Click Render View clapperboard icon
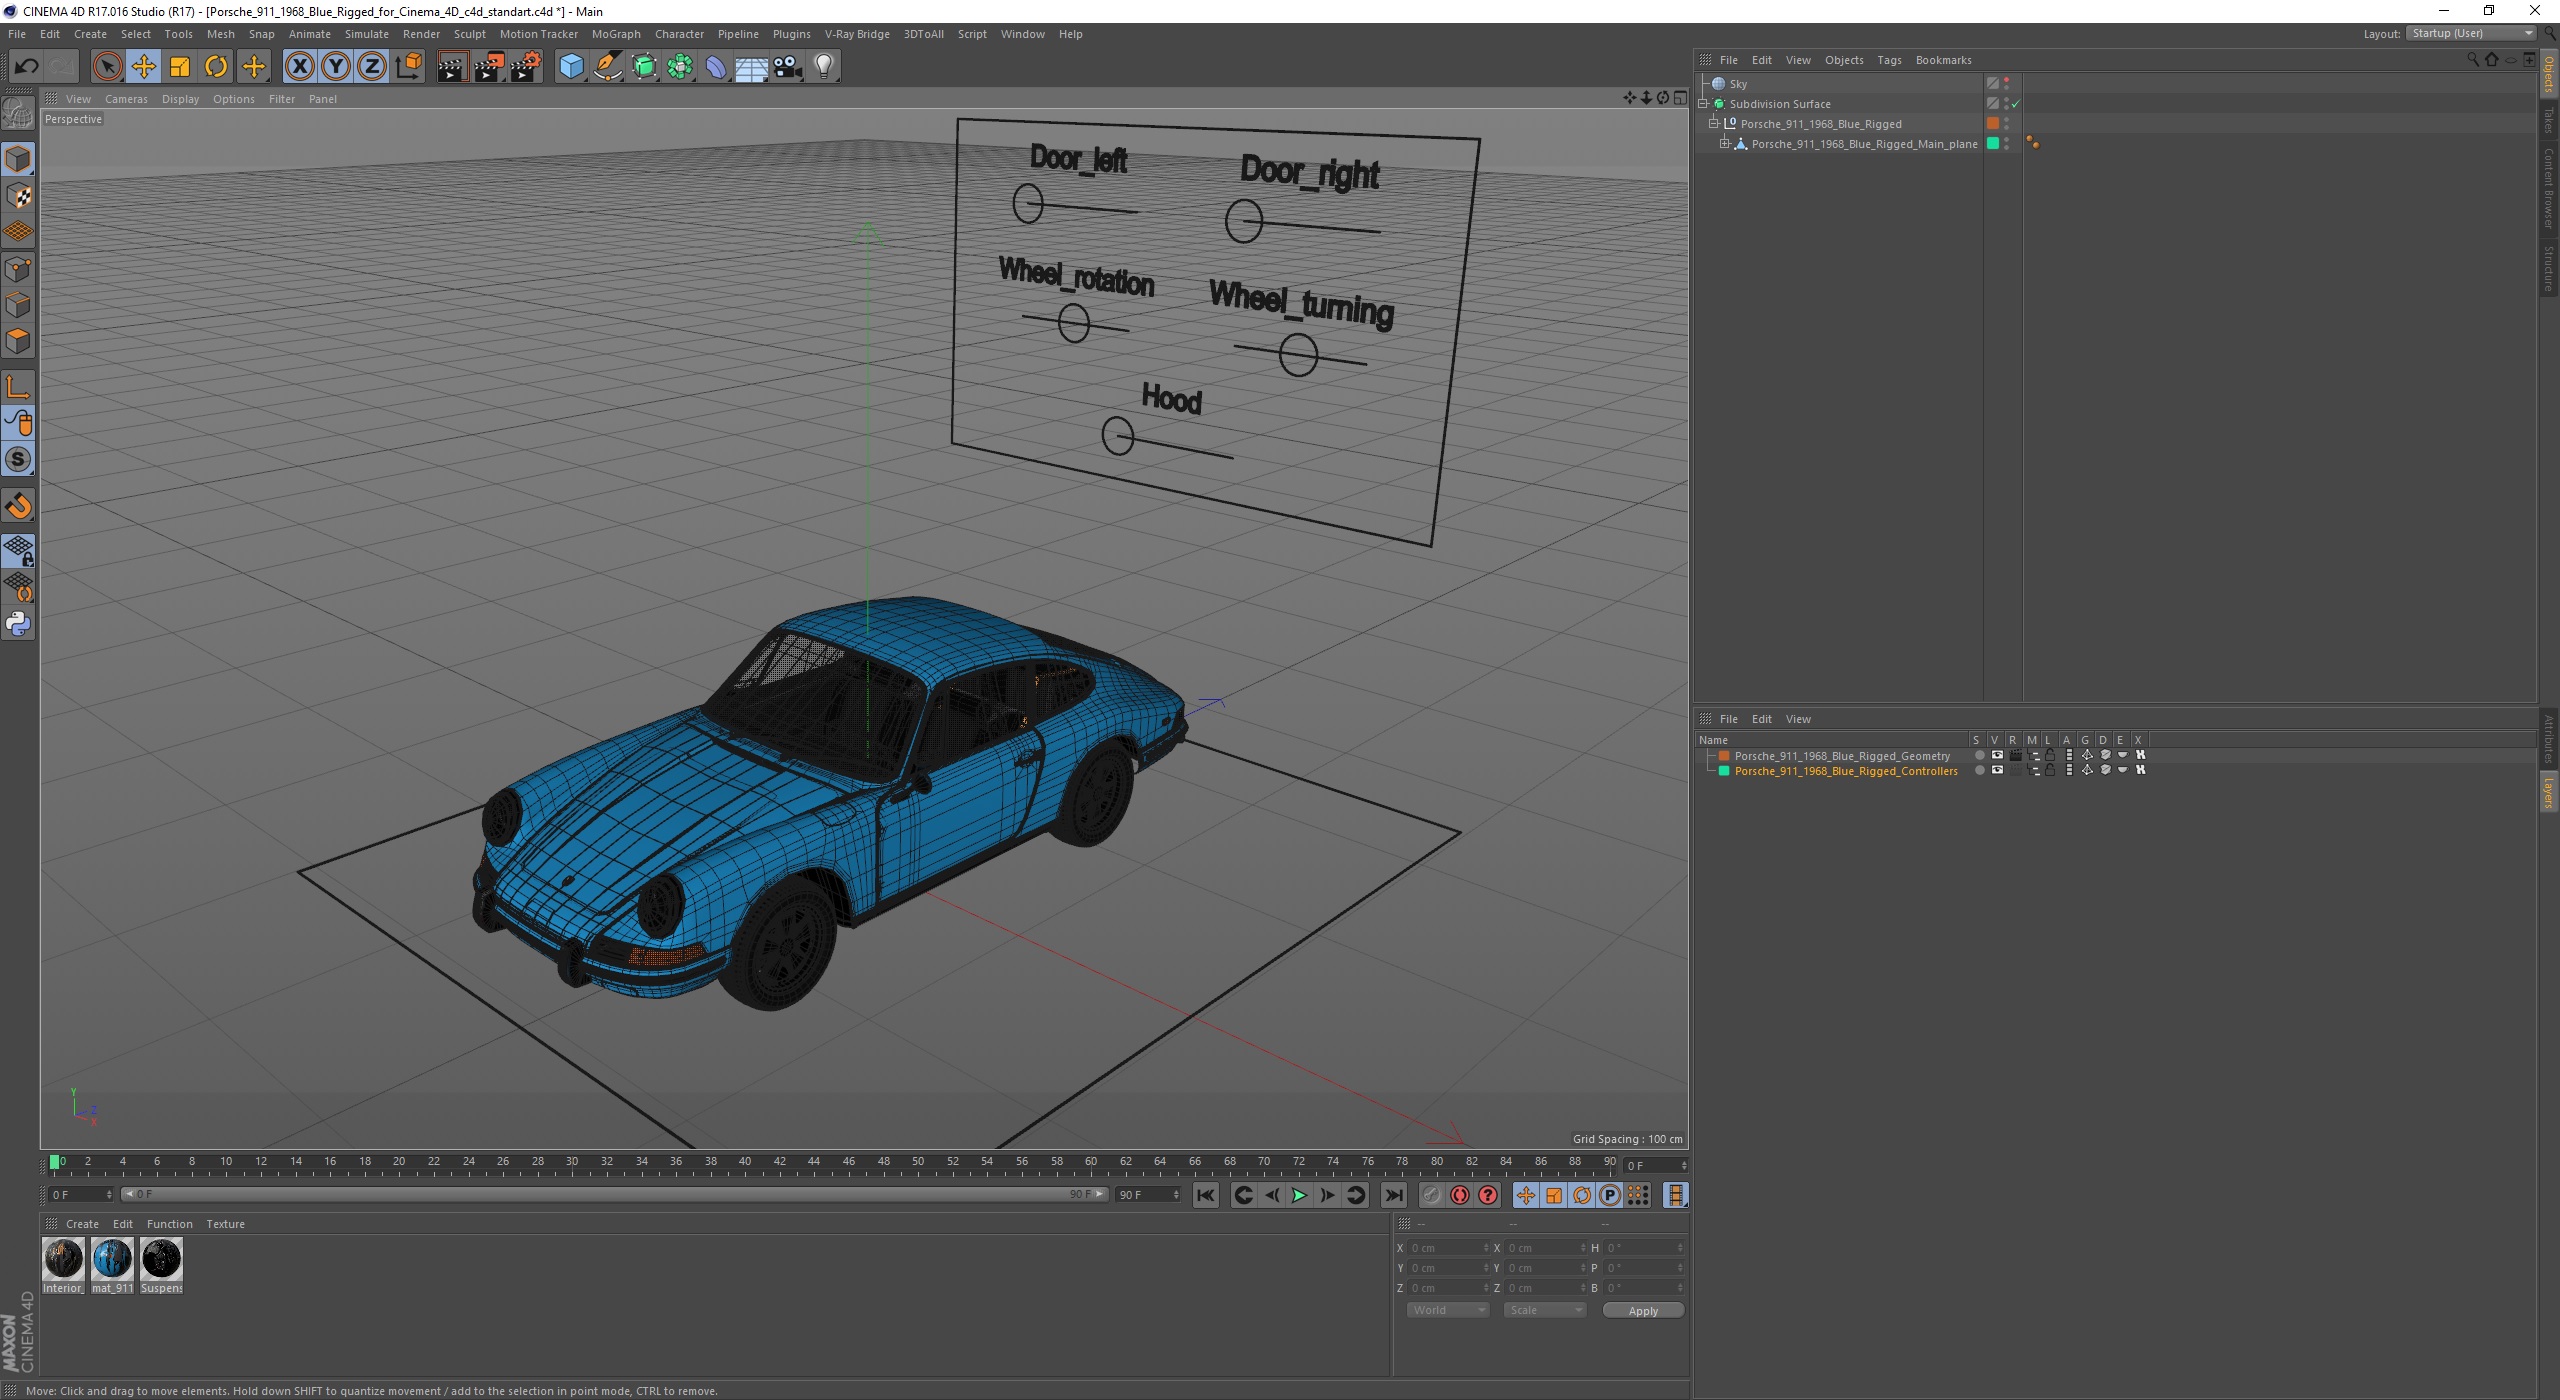The height and width of the screenshot is (1400, 2560). 452,66
